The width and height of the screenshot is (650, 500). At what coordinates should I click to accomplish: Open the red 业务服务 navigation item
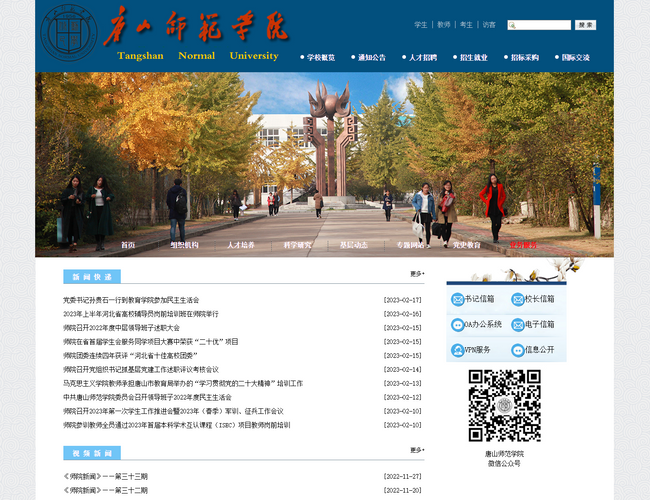523,245
